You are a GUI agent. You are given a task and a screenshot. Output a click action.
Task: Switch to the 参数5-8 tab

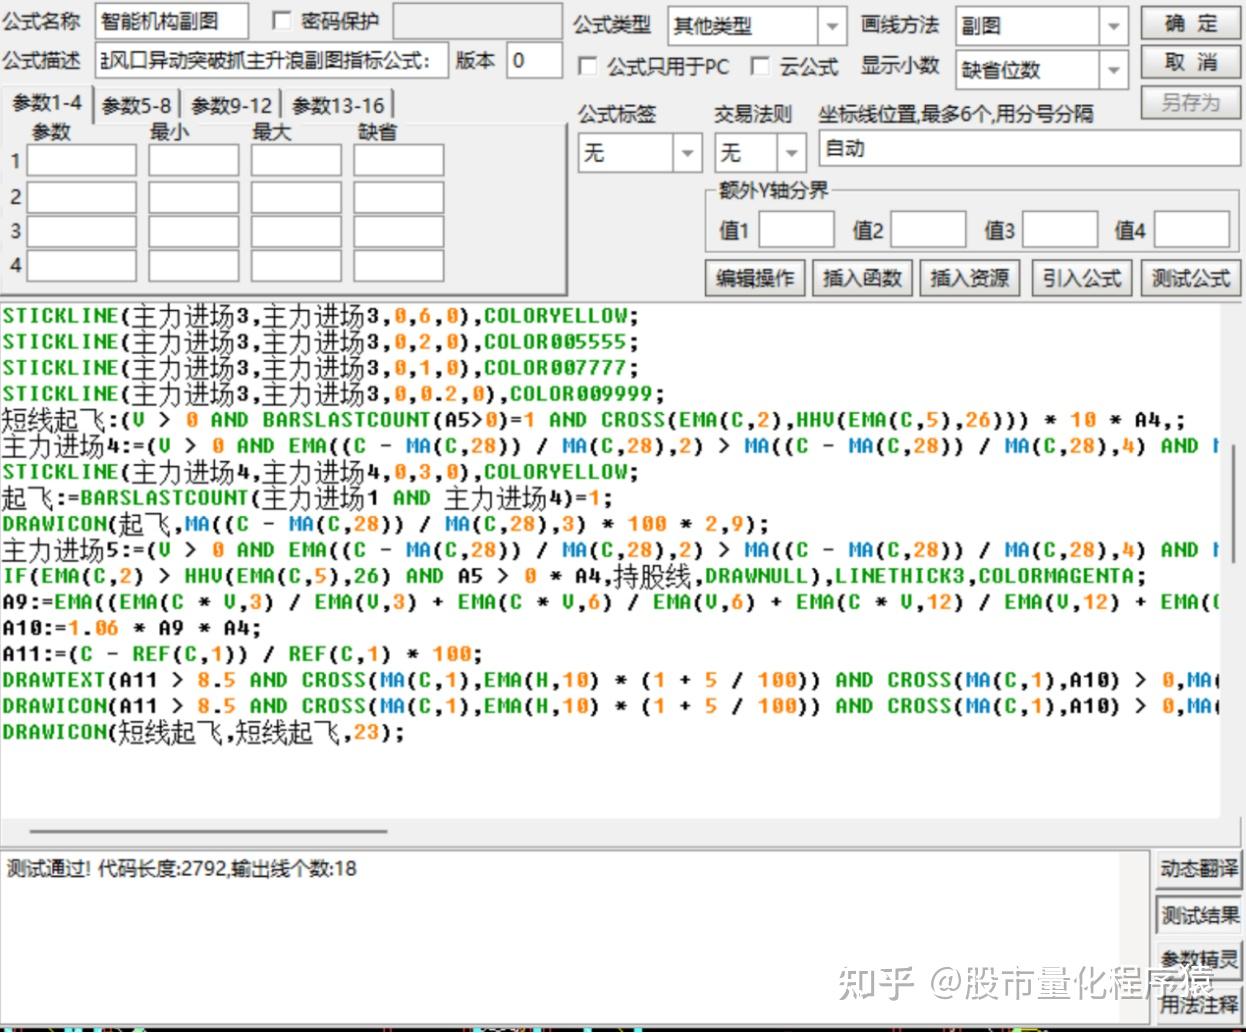136,105
